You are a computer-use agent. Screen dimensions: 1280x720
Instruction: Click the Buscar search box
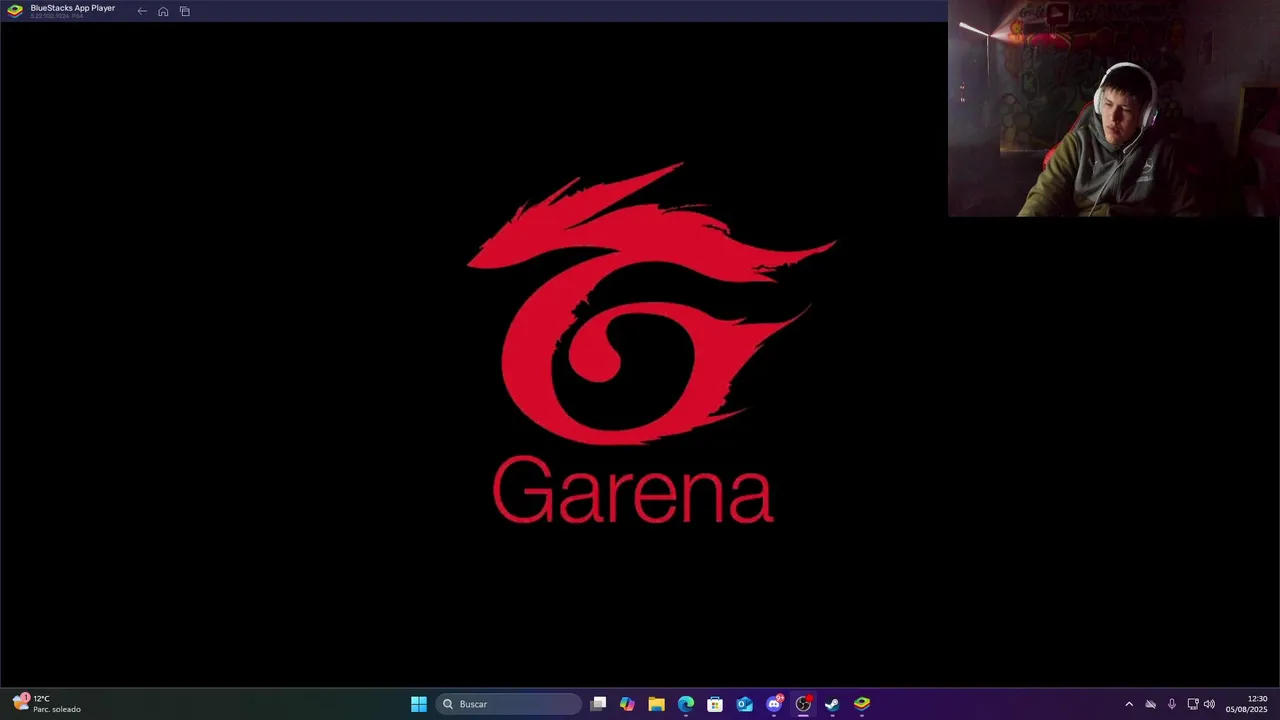tap(509, 704)
